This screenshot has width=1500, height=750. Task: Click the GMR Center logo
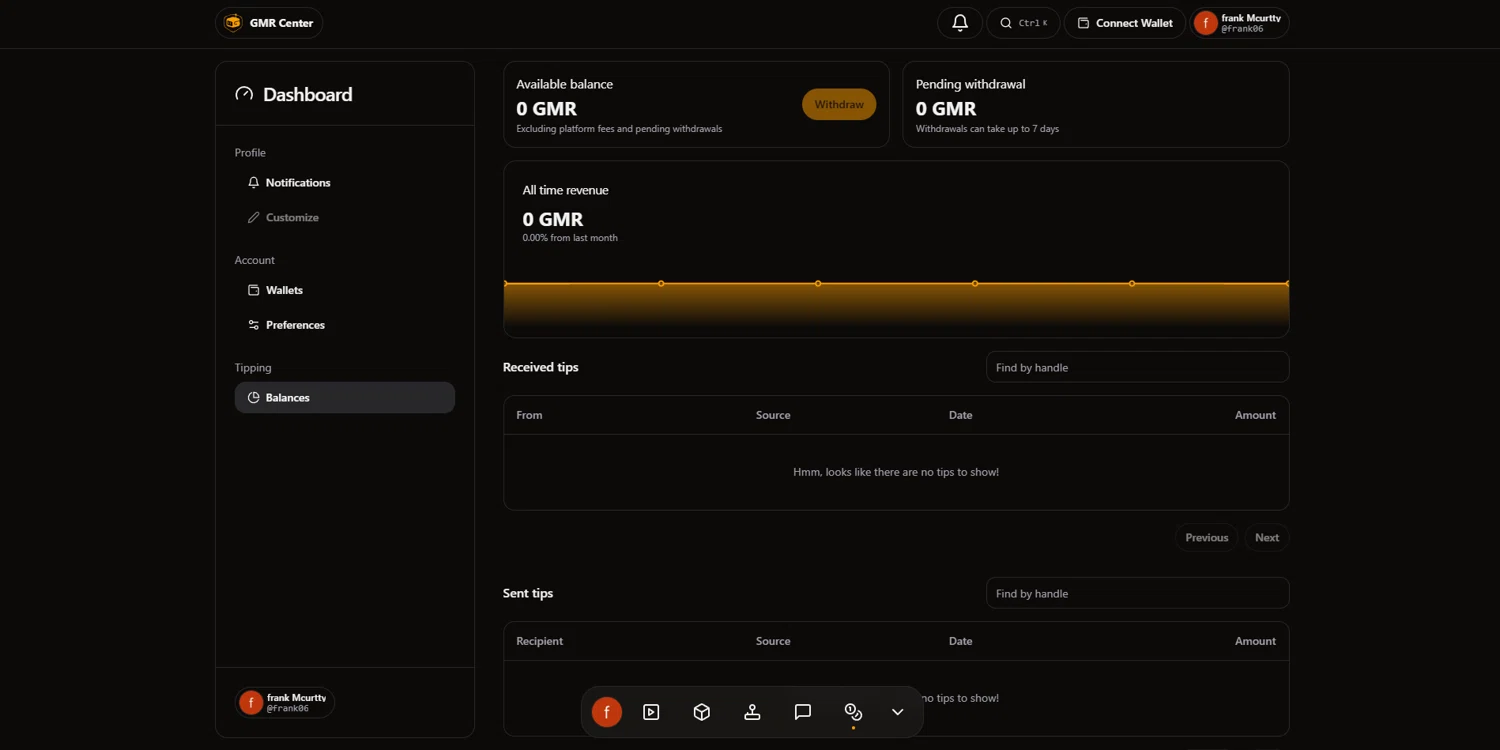269,23
